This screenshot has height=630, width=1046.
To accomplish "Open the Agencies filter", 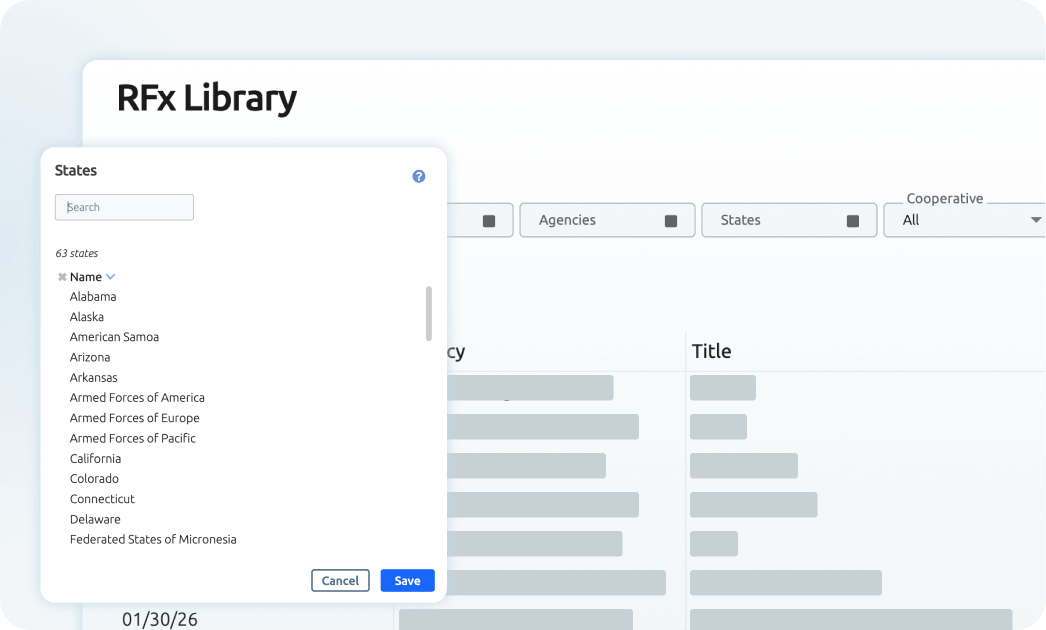I will (x=607, y=220).
